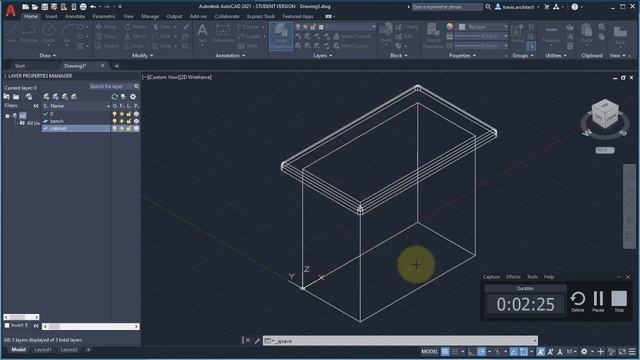Click the Layer Properties ribbon button
The image size is (640, 360).
pos(281,36)
